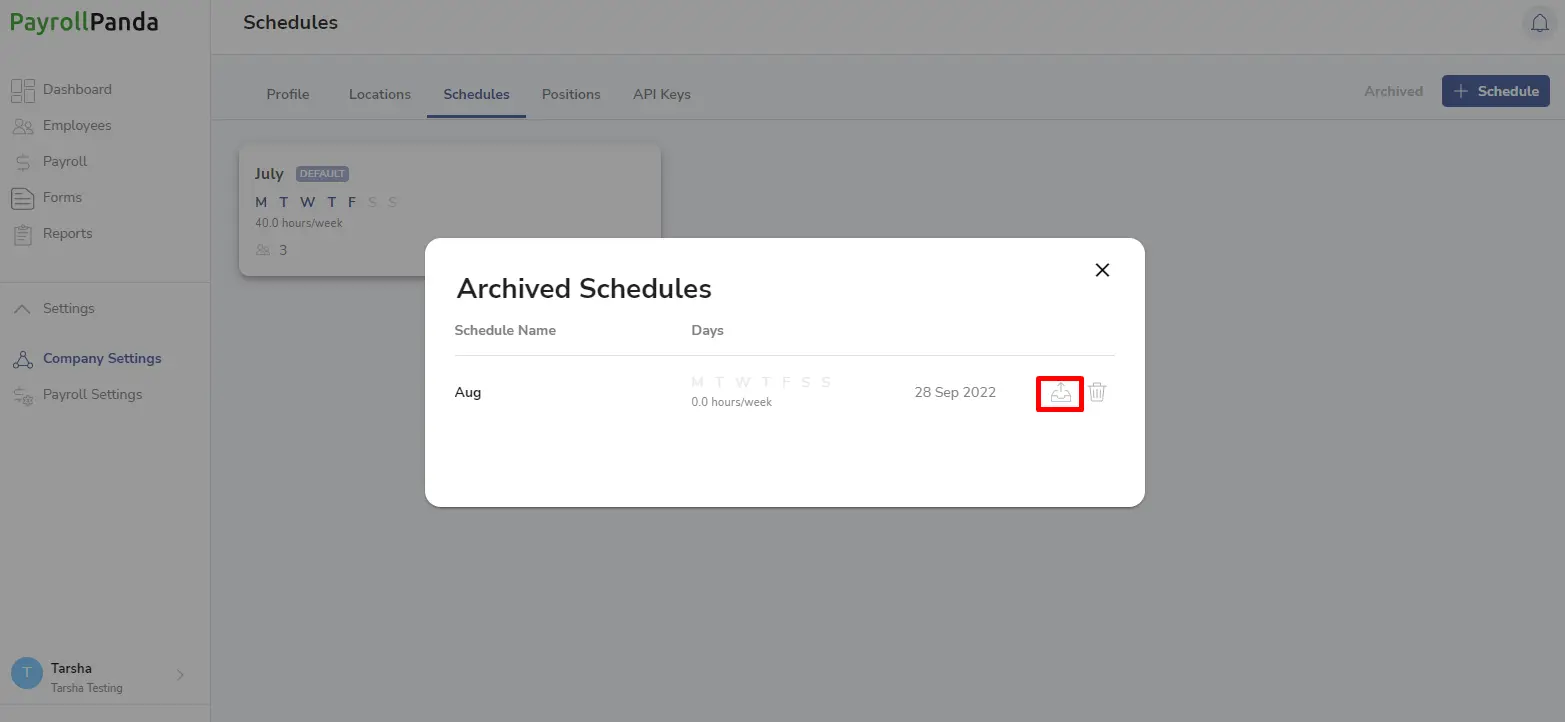Screen dimensions: 1565x722
Task: Expand the Tarsha account menu chevron
Action: tap(180, 675)
